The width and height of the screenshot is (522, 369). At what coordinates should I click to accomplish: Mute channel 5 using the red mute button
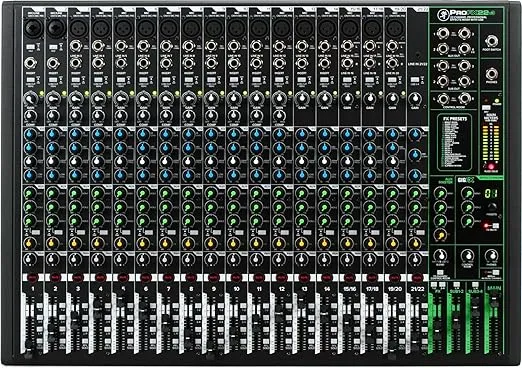123,277
